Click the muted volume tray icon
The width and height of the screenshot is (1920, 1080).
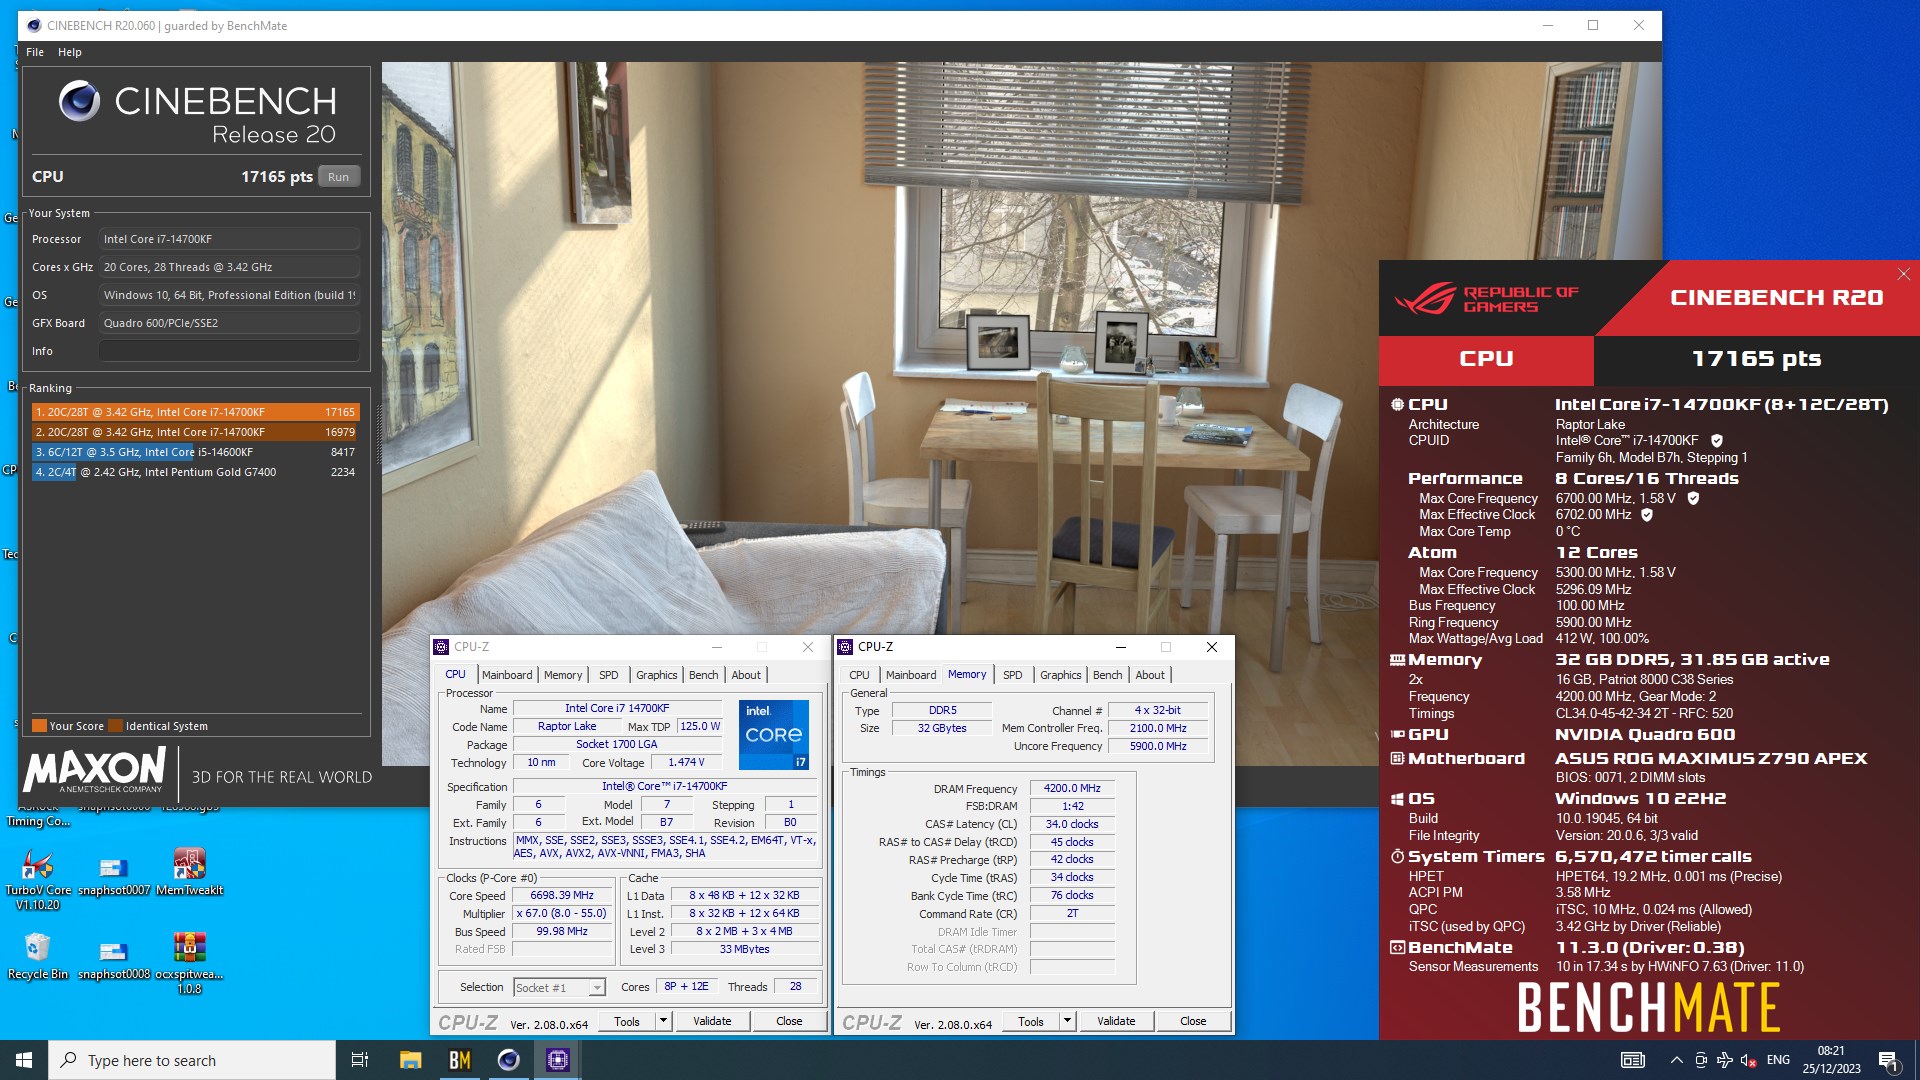(1748, 1060)
